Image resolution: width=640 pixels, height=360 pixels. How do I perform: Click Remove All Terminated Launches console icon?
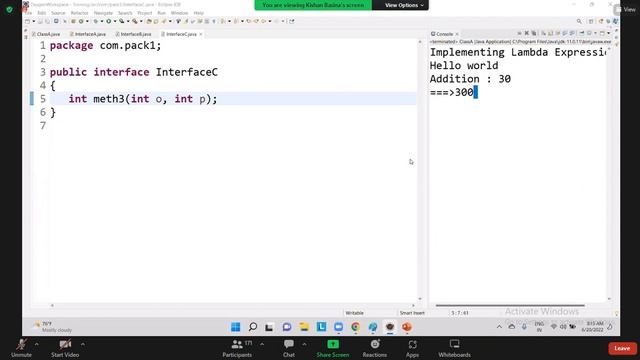click(534, 33)
